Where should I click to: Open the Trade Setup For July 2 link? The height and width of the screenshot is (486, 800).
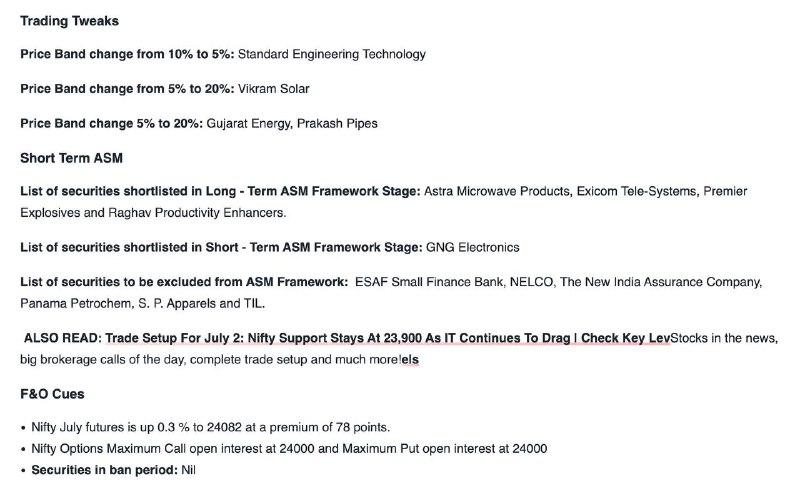(387, 338)
